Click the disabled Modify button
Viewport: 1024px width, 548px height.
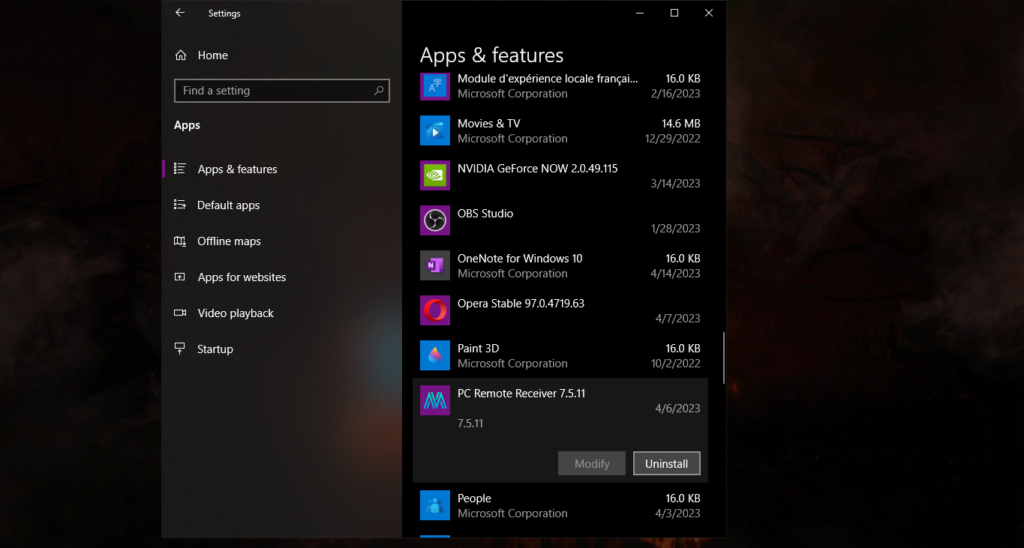[592, 463]
